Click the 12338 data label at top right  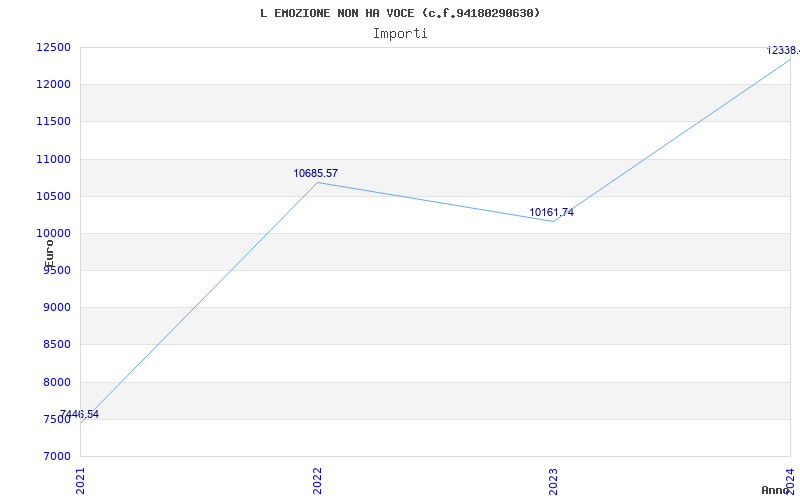pos(783,51)
